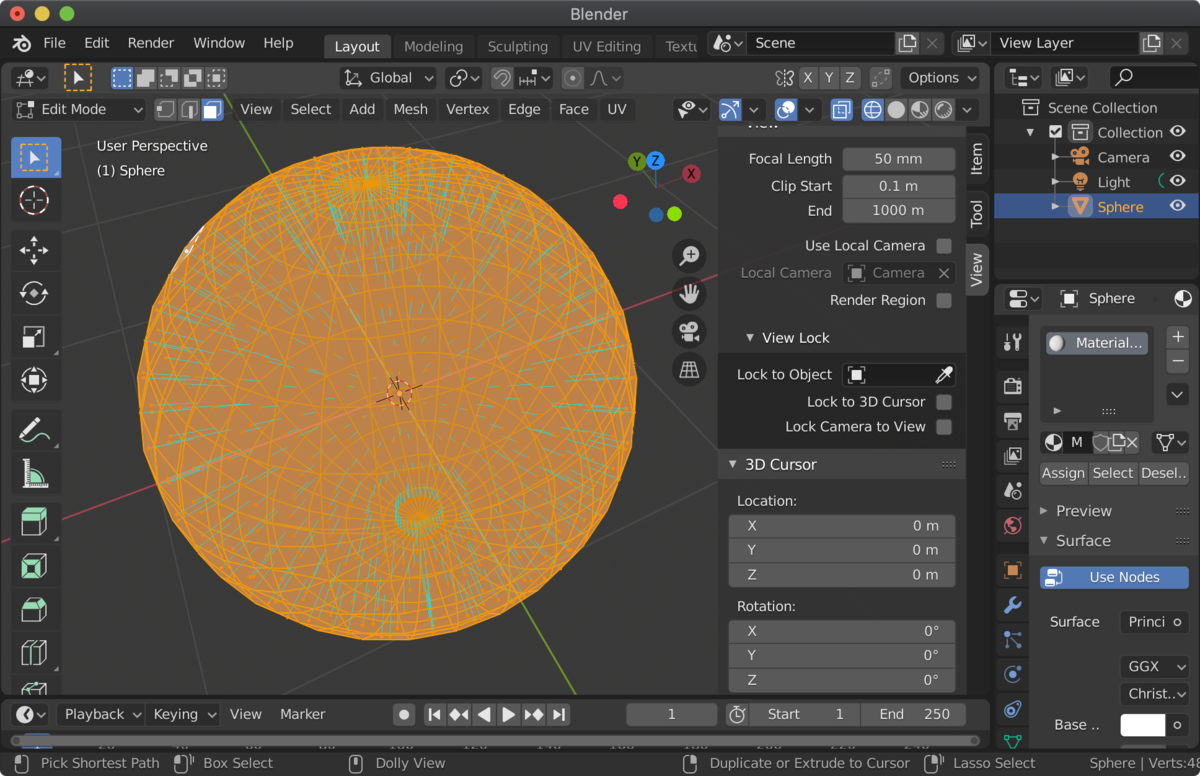Viewport: 1200px width, 776px height.
Task: Click the Deselect material button
Action: [1164, 473]
